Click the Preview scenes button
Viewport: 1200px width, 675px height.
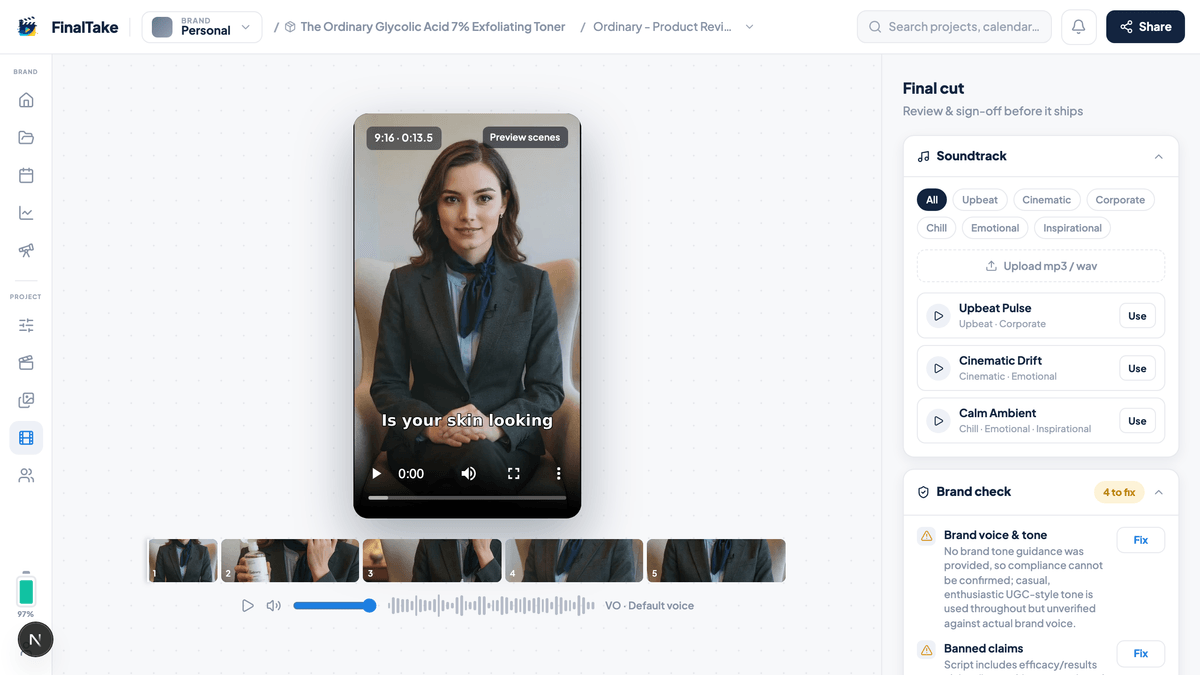pyautogui.click(x=525, y=137)
